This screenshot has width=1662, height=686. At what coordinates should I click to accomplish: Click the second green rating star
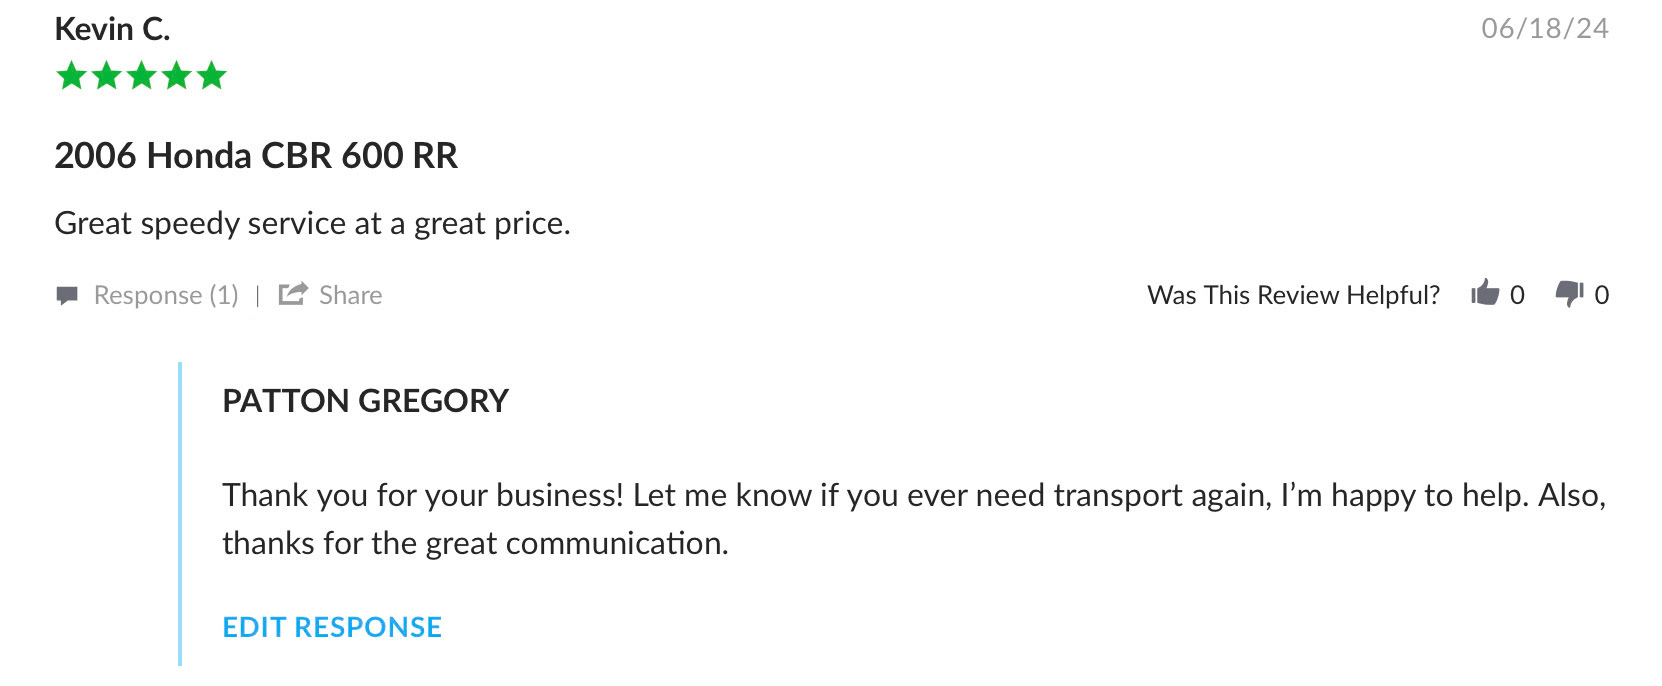(x=107, y=76)
